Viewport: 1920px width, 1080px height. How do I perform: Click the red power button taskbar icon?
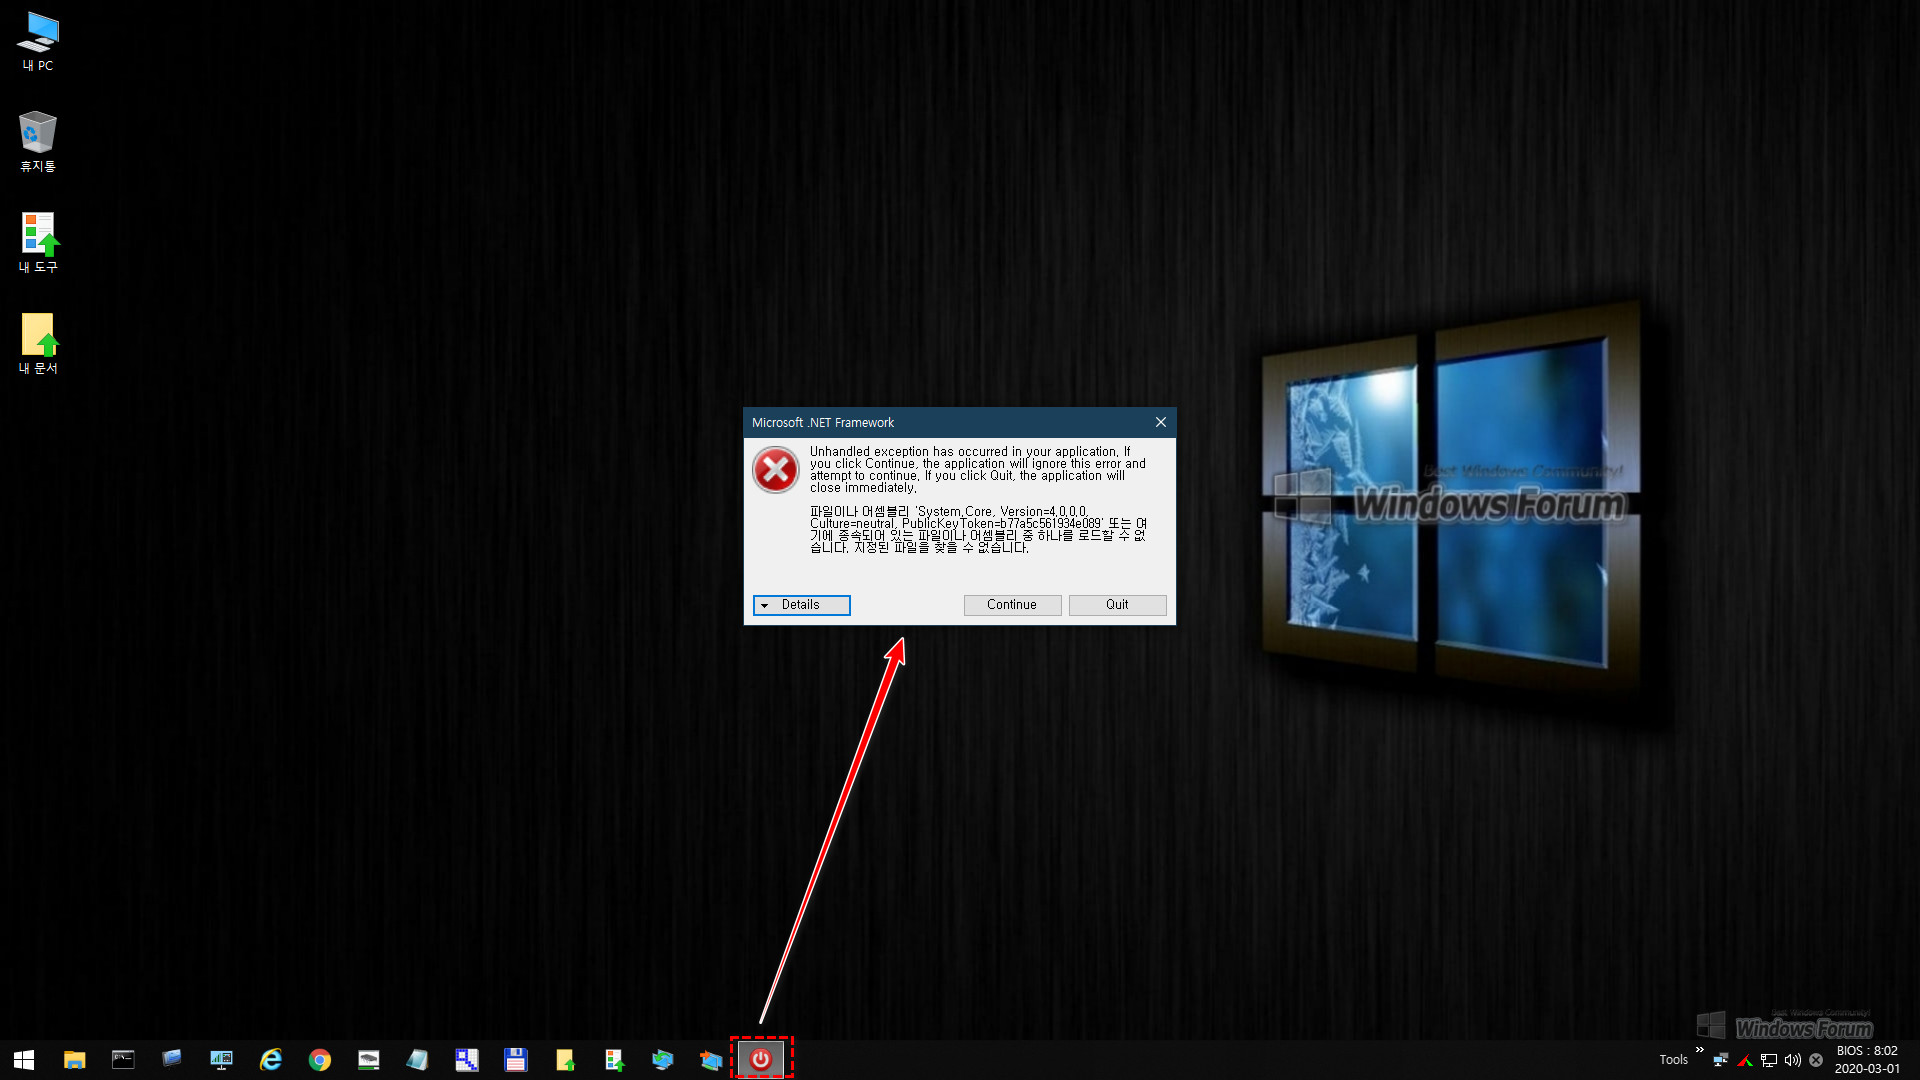[761, 1059]
